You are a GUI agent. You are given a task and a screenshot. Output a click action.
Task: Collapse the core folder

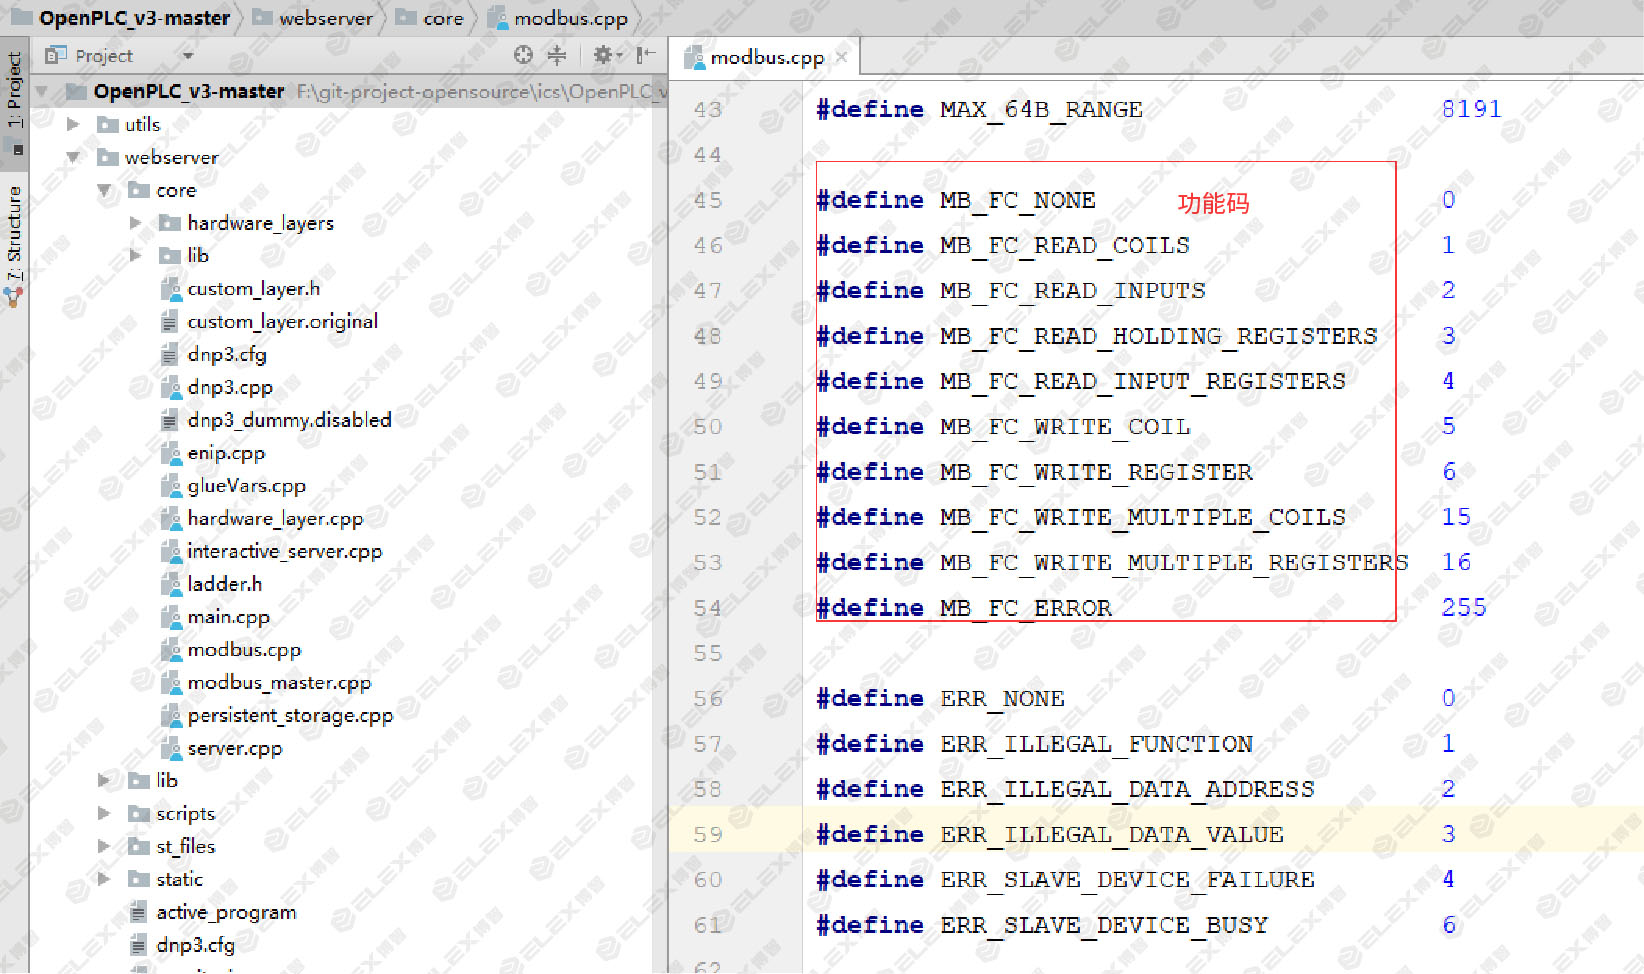click(104, 190)
